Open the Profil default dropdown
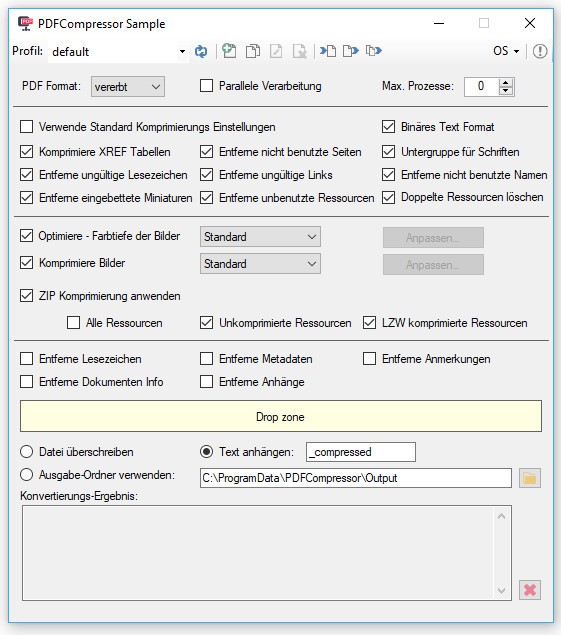 [x=118, y=51]
